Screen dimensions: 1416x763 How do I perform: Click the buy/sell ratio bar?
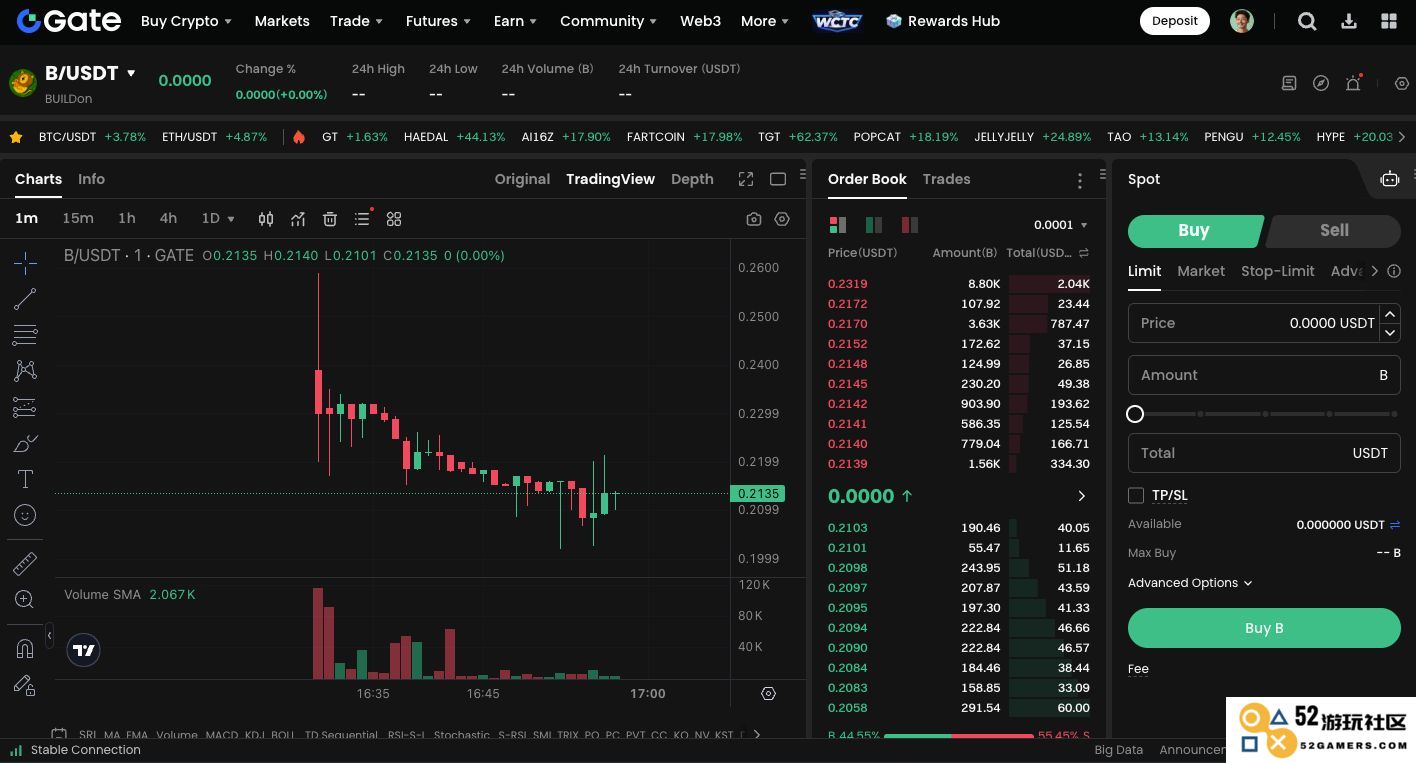click(x=958, y=736)
